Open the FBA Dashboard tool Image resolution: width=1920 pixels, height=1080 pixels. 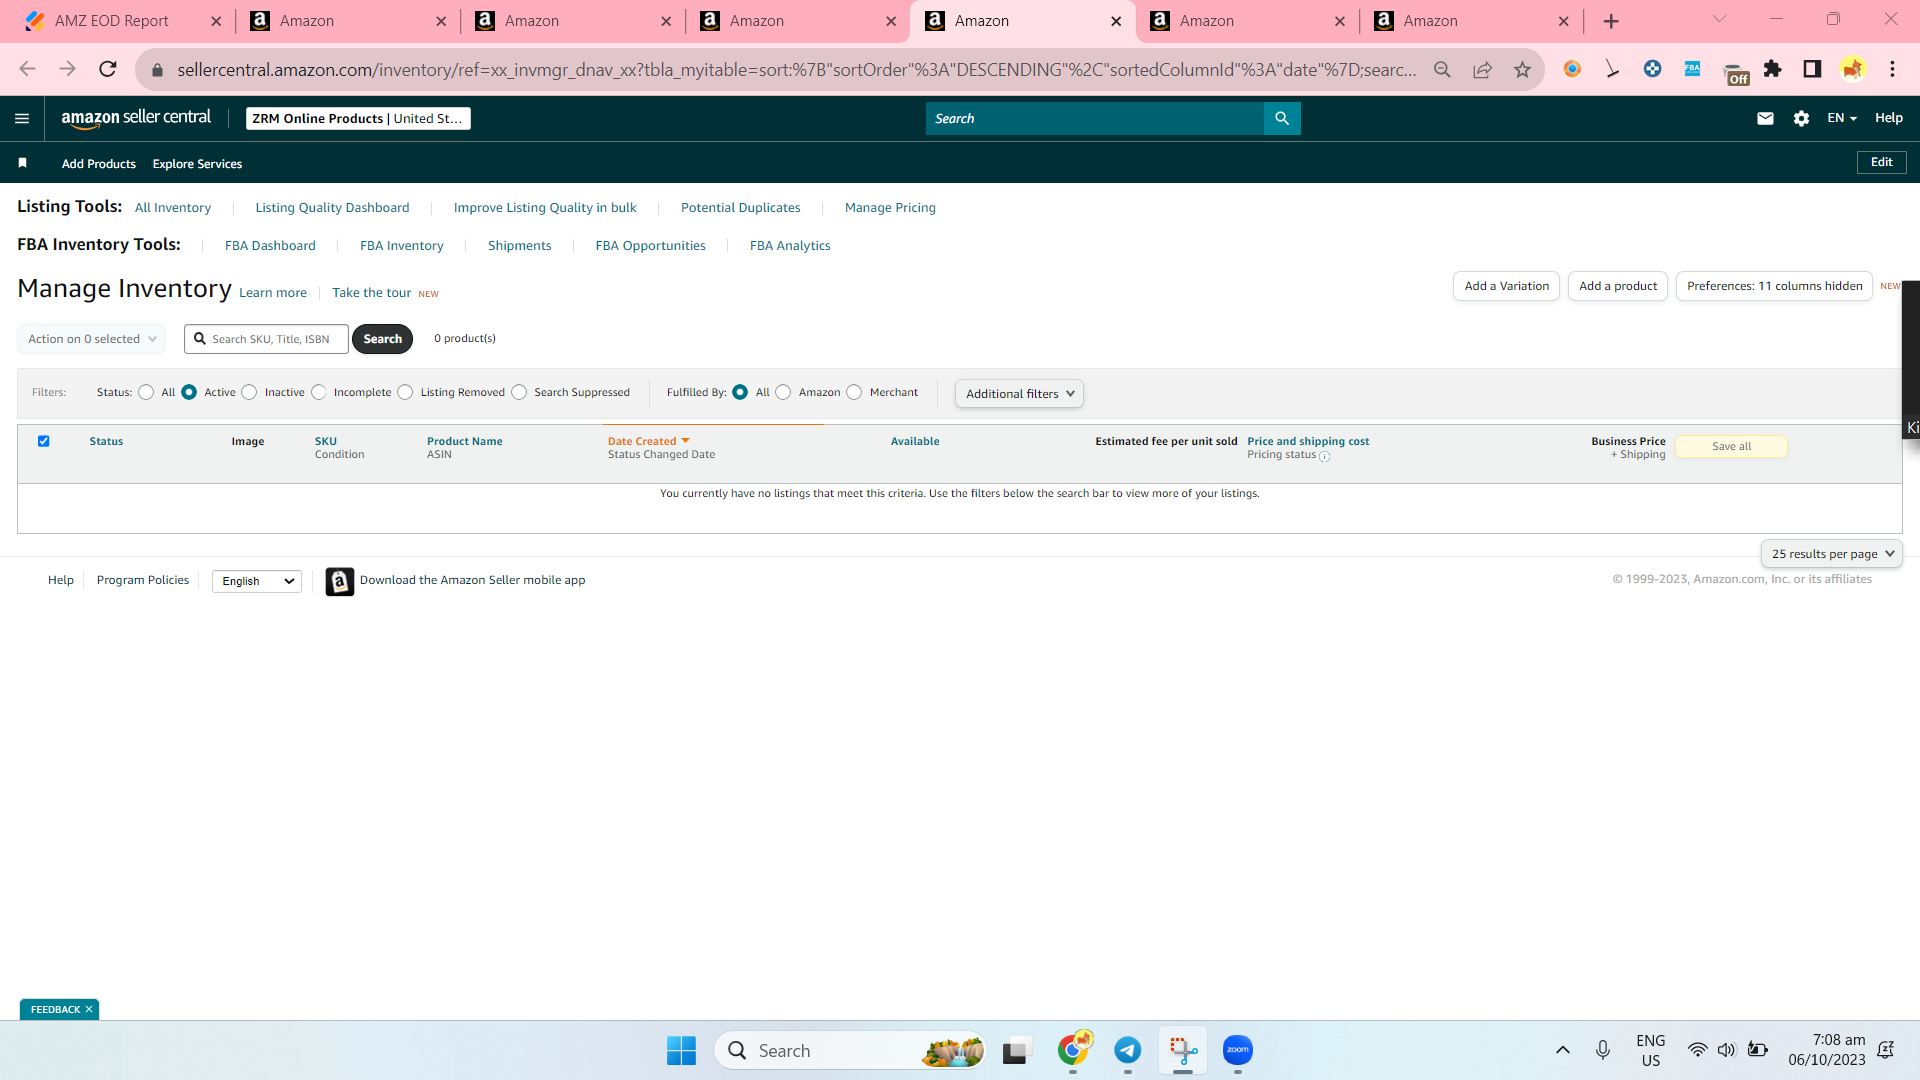click(270, 246)
